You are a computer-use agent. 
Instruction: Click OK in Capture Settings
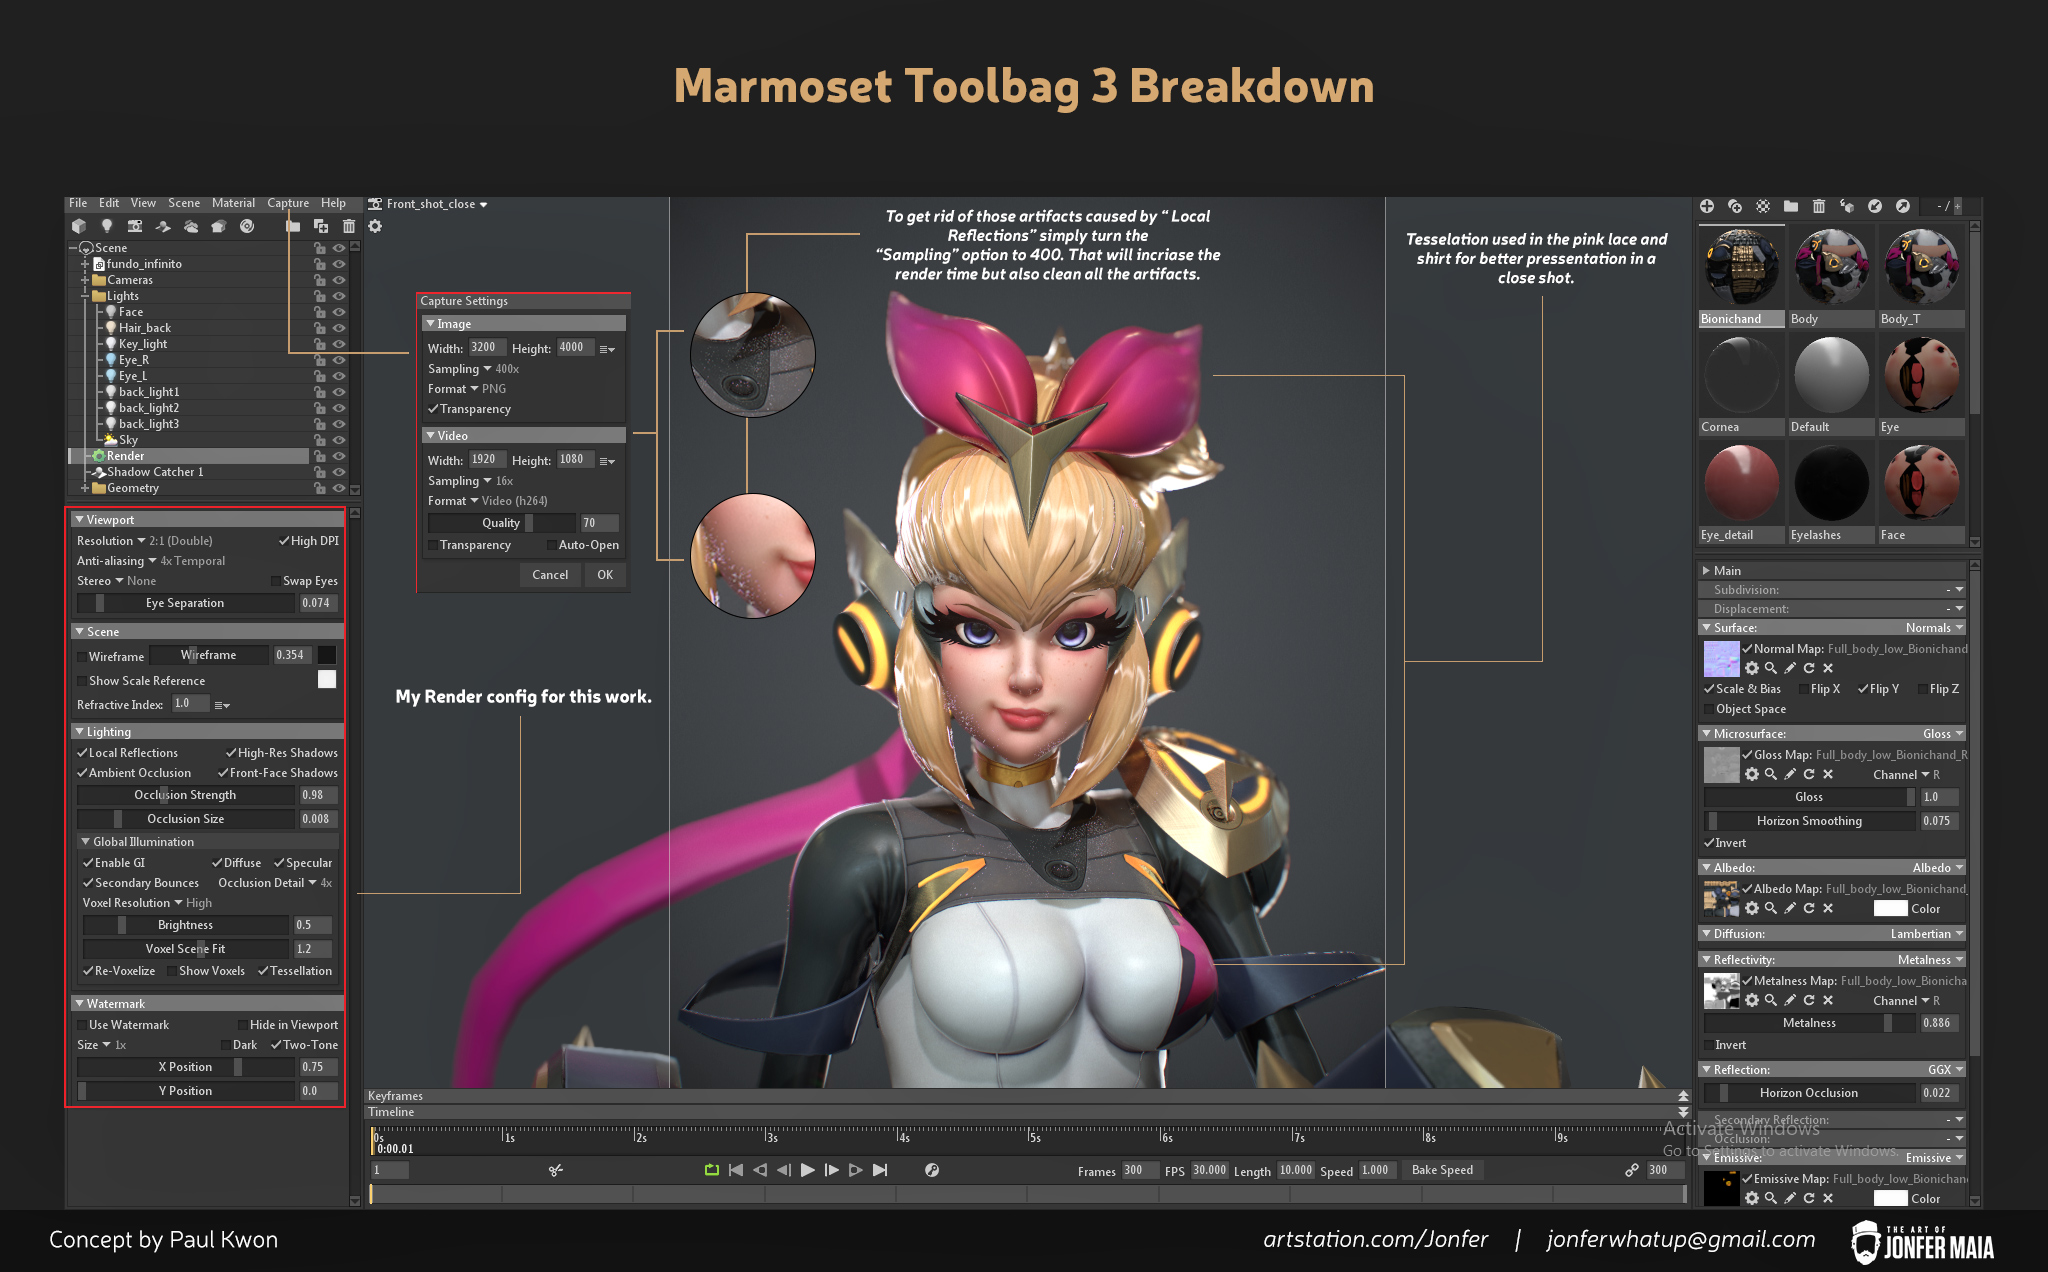click(605, 575)
